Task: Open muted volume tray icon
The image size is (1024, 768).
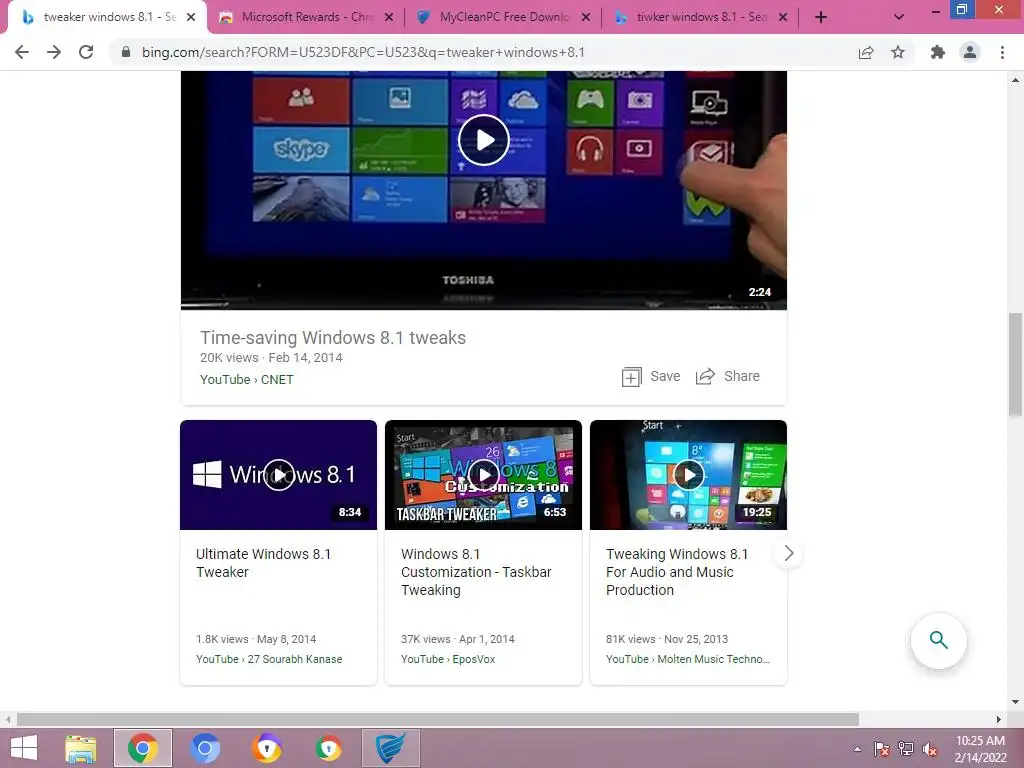Action: [x=930, y=749]
